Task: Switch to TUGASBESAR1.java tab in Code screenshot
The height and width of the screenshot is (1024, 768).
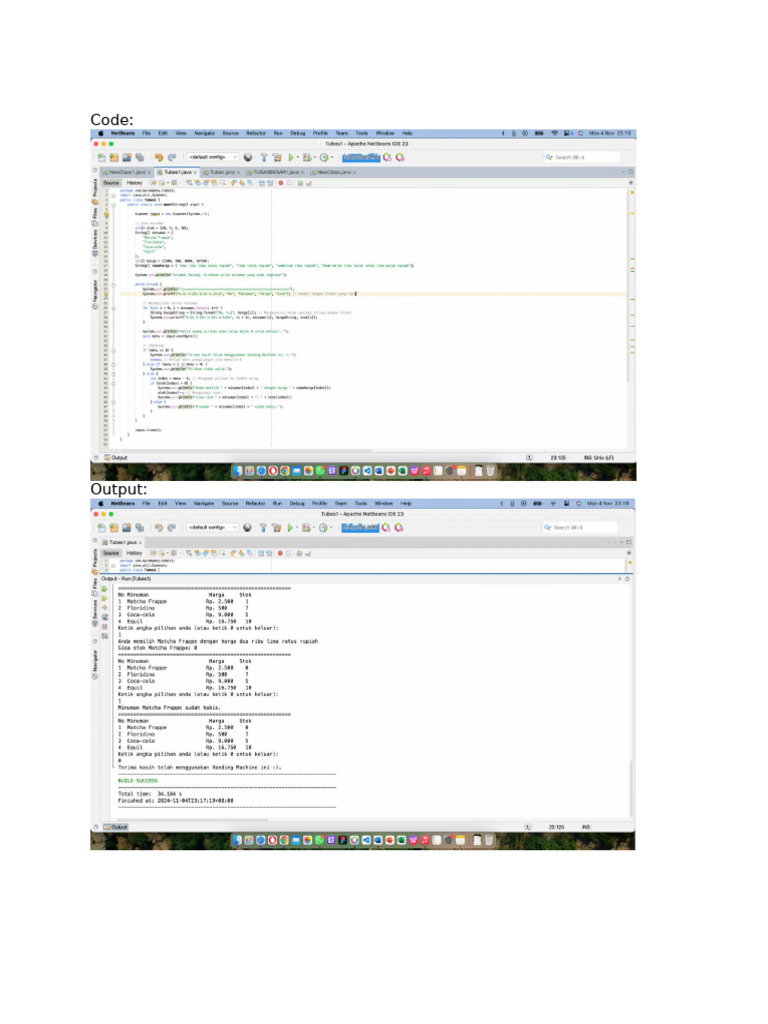Action: pyautogui.click(x=276, y=172)
